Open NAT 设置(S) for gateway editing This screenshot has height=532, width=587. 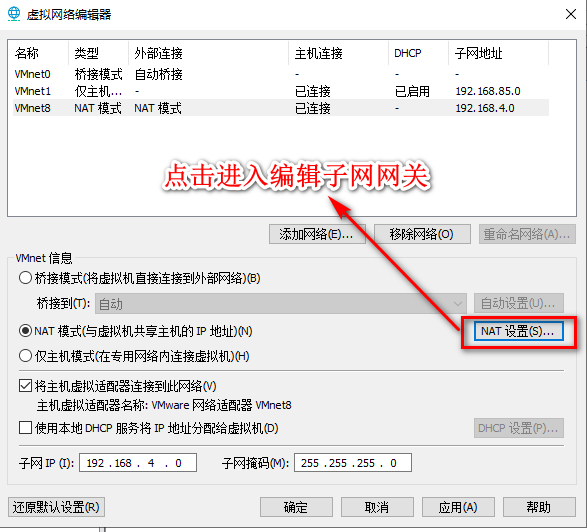point(518,331)
